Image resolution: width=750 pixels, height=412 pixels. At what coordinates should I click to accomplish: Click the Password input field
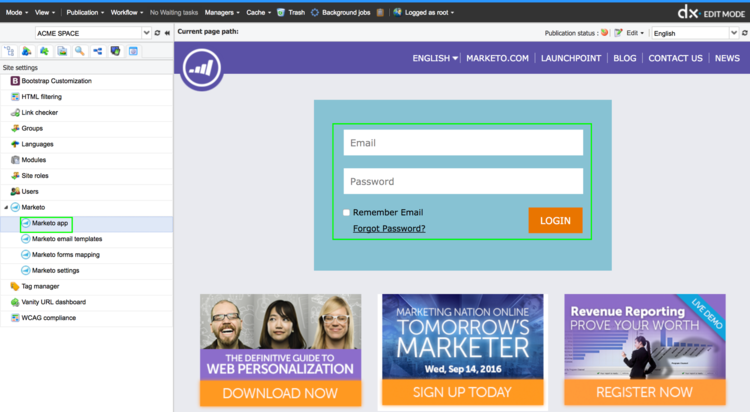tap(463, 181)
